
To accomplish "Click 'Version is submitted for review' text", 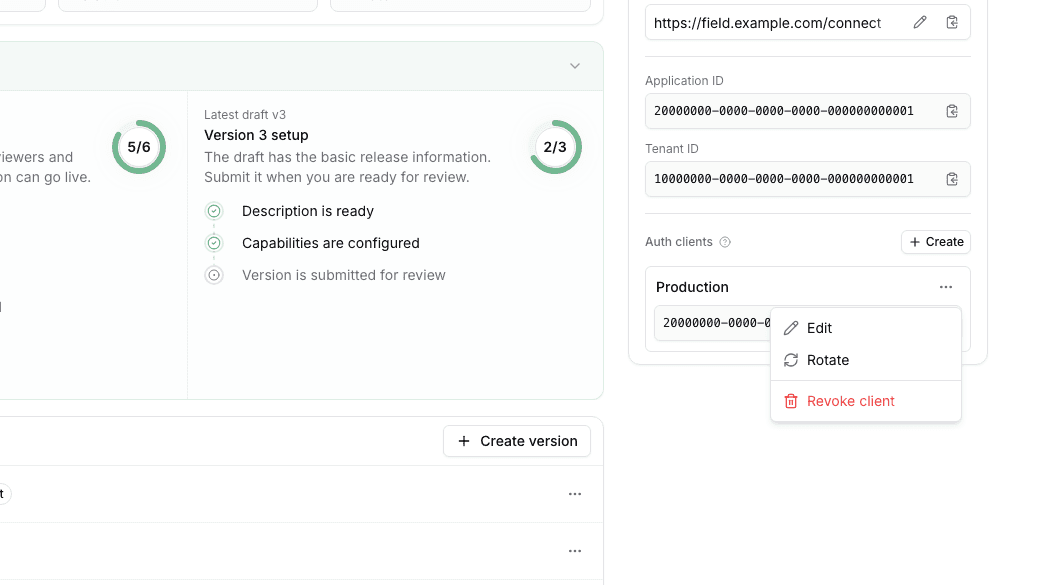I will [x=344, y=275].
